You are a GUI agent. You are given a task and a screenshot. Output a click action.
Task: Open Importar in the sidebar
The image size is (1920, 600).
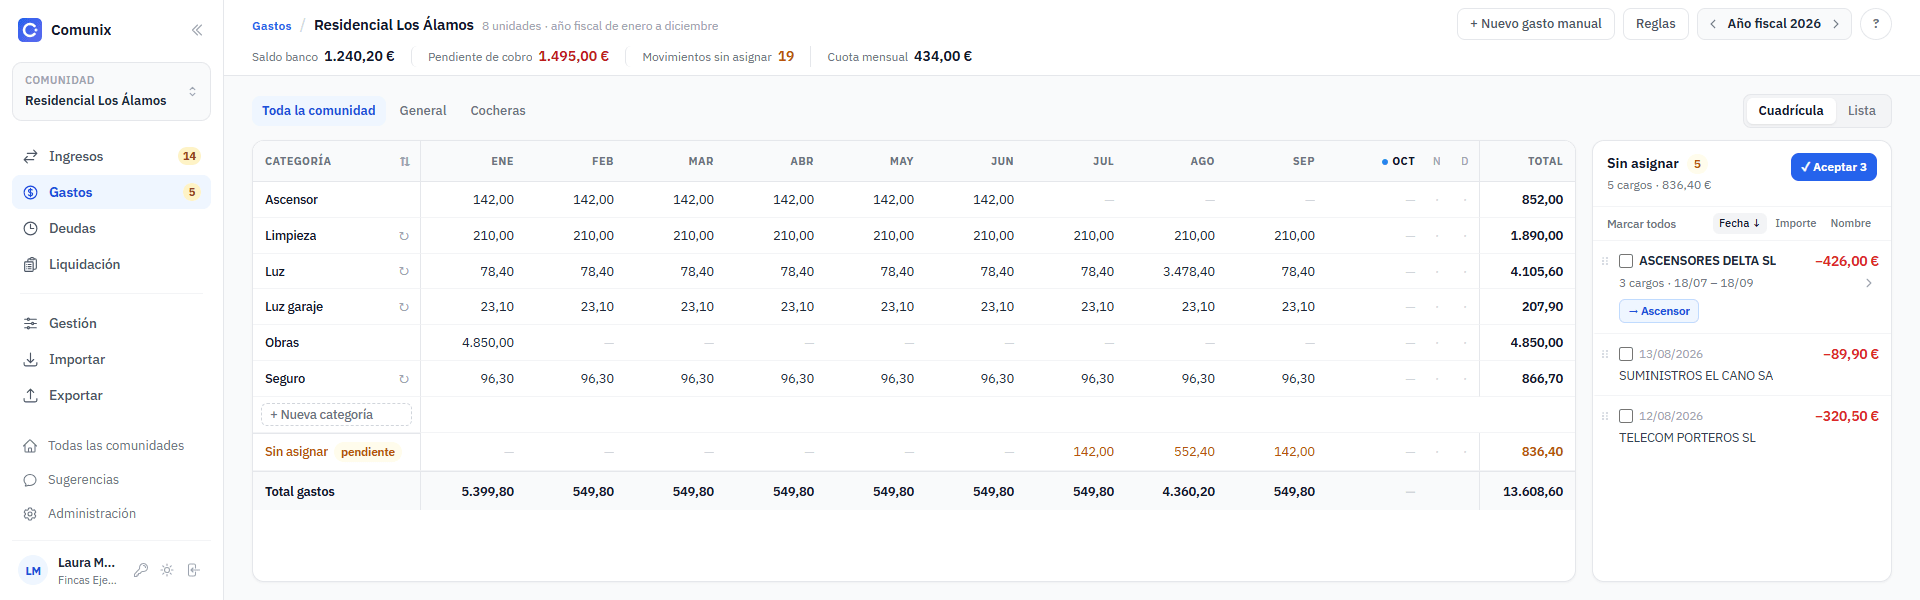click(x=111, y=359)
